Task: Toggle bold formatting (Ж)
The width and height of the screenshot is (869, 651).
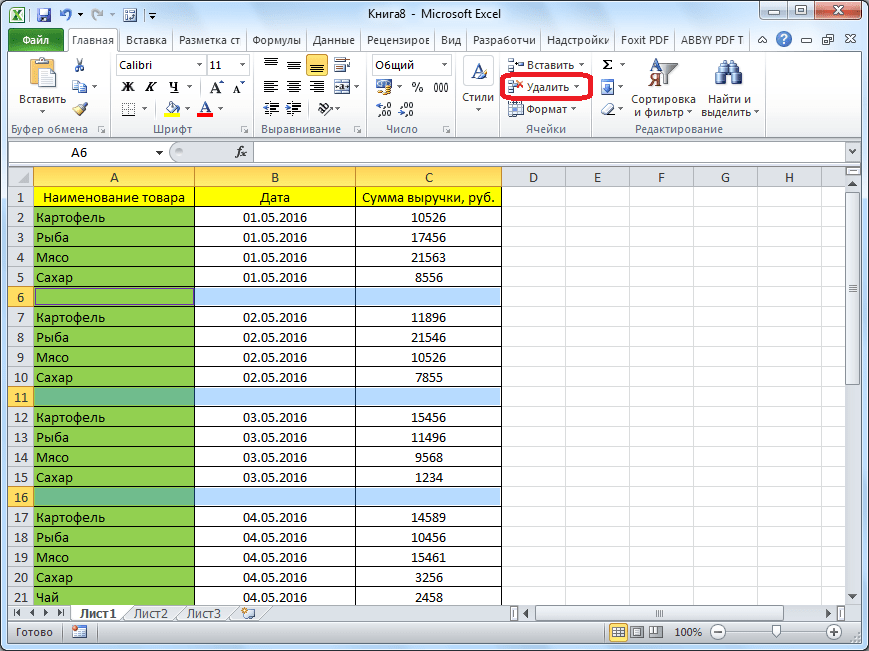Action: 128,87
